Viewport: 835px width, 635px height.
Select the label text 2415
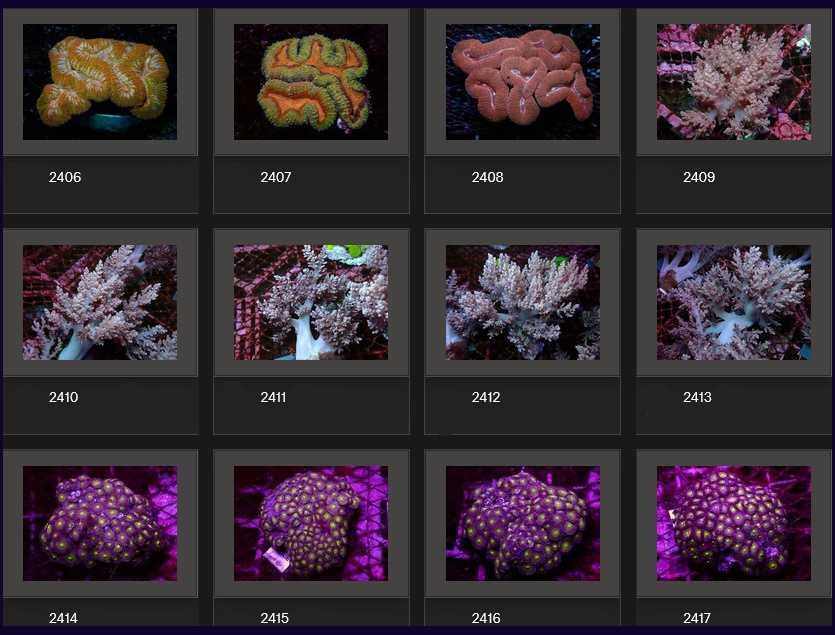274,618
